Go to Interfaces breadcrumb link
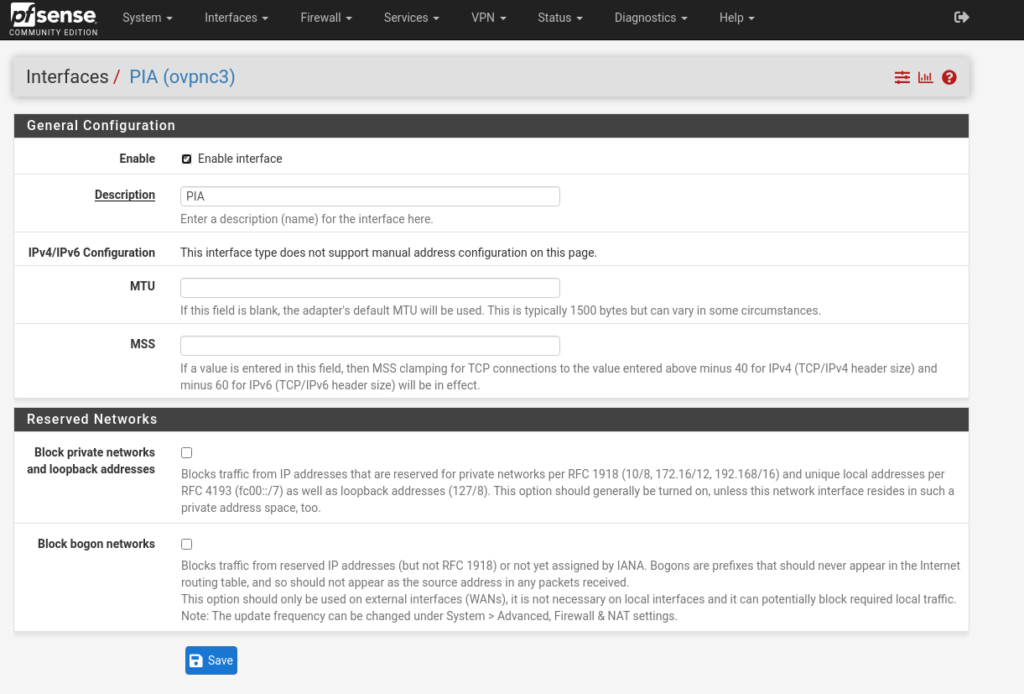This screenshot has width=1024, height=694. coord(67,77)
